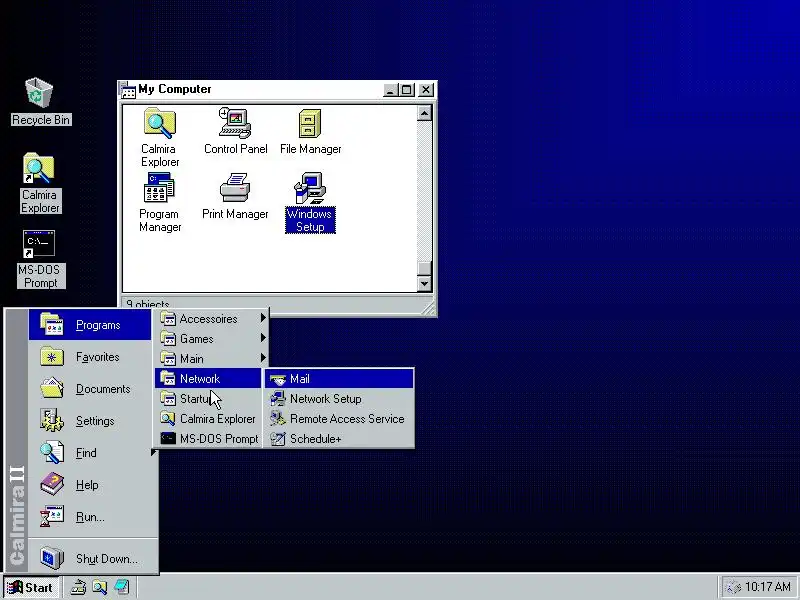Select Programs in the Start menu

[90, 325]
